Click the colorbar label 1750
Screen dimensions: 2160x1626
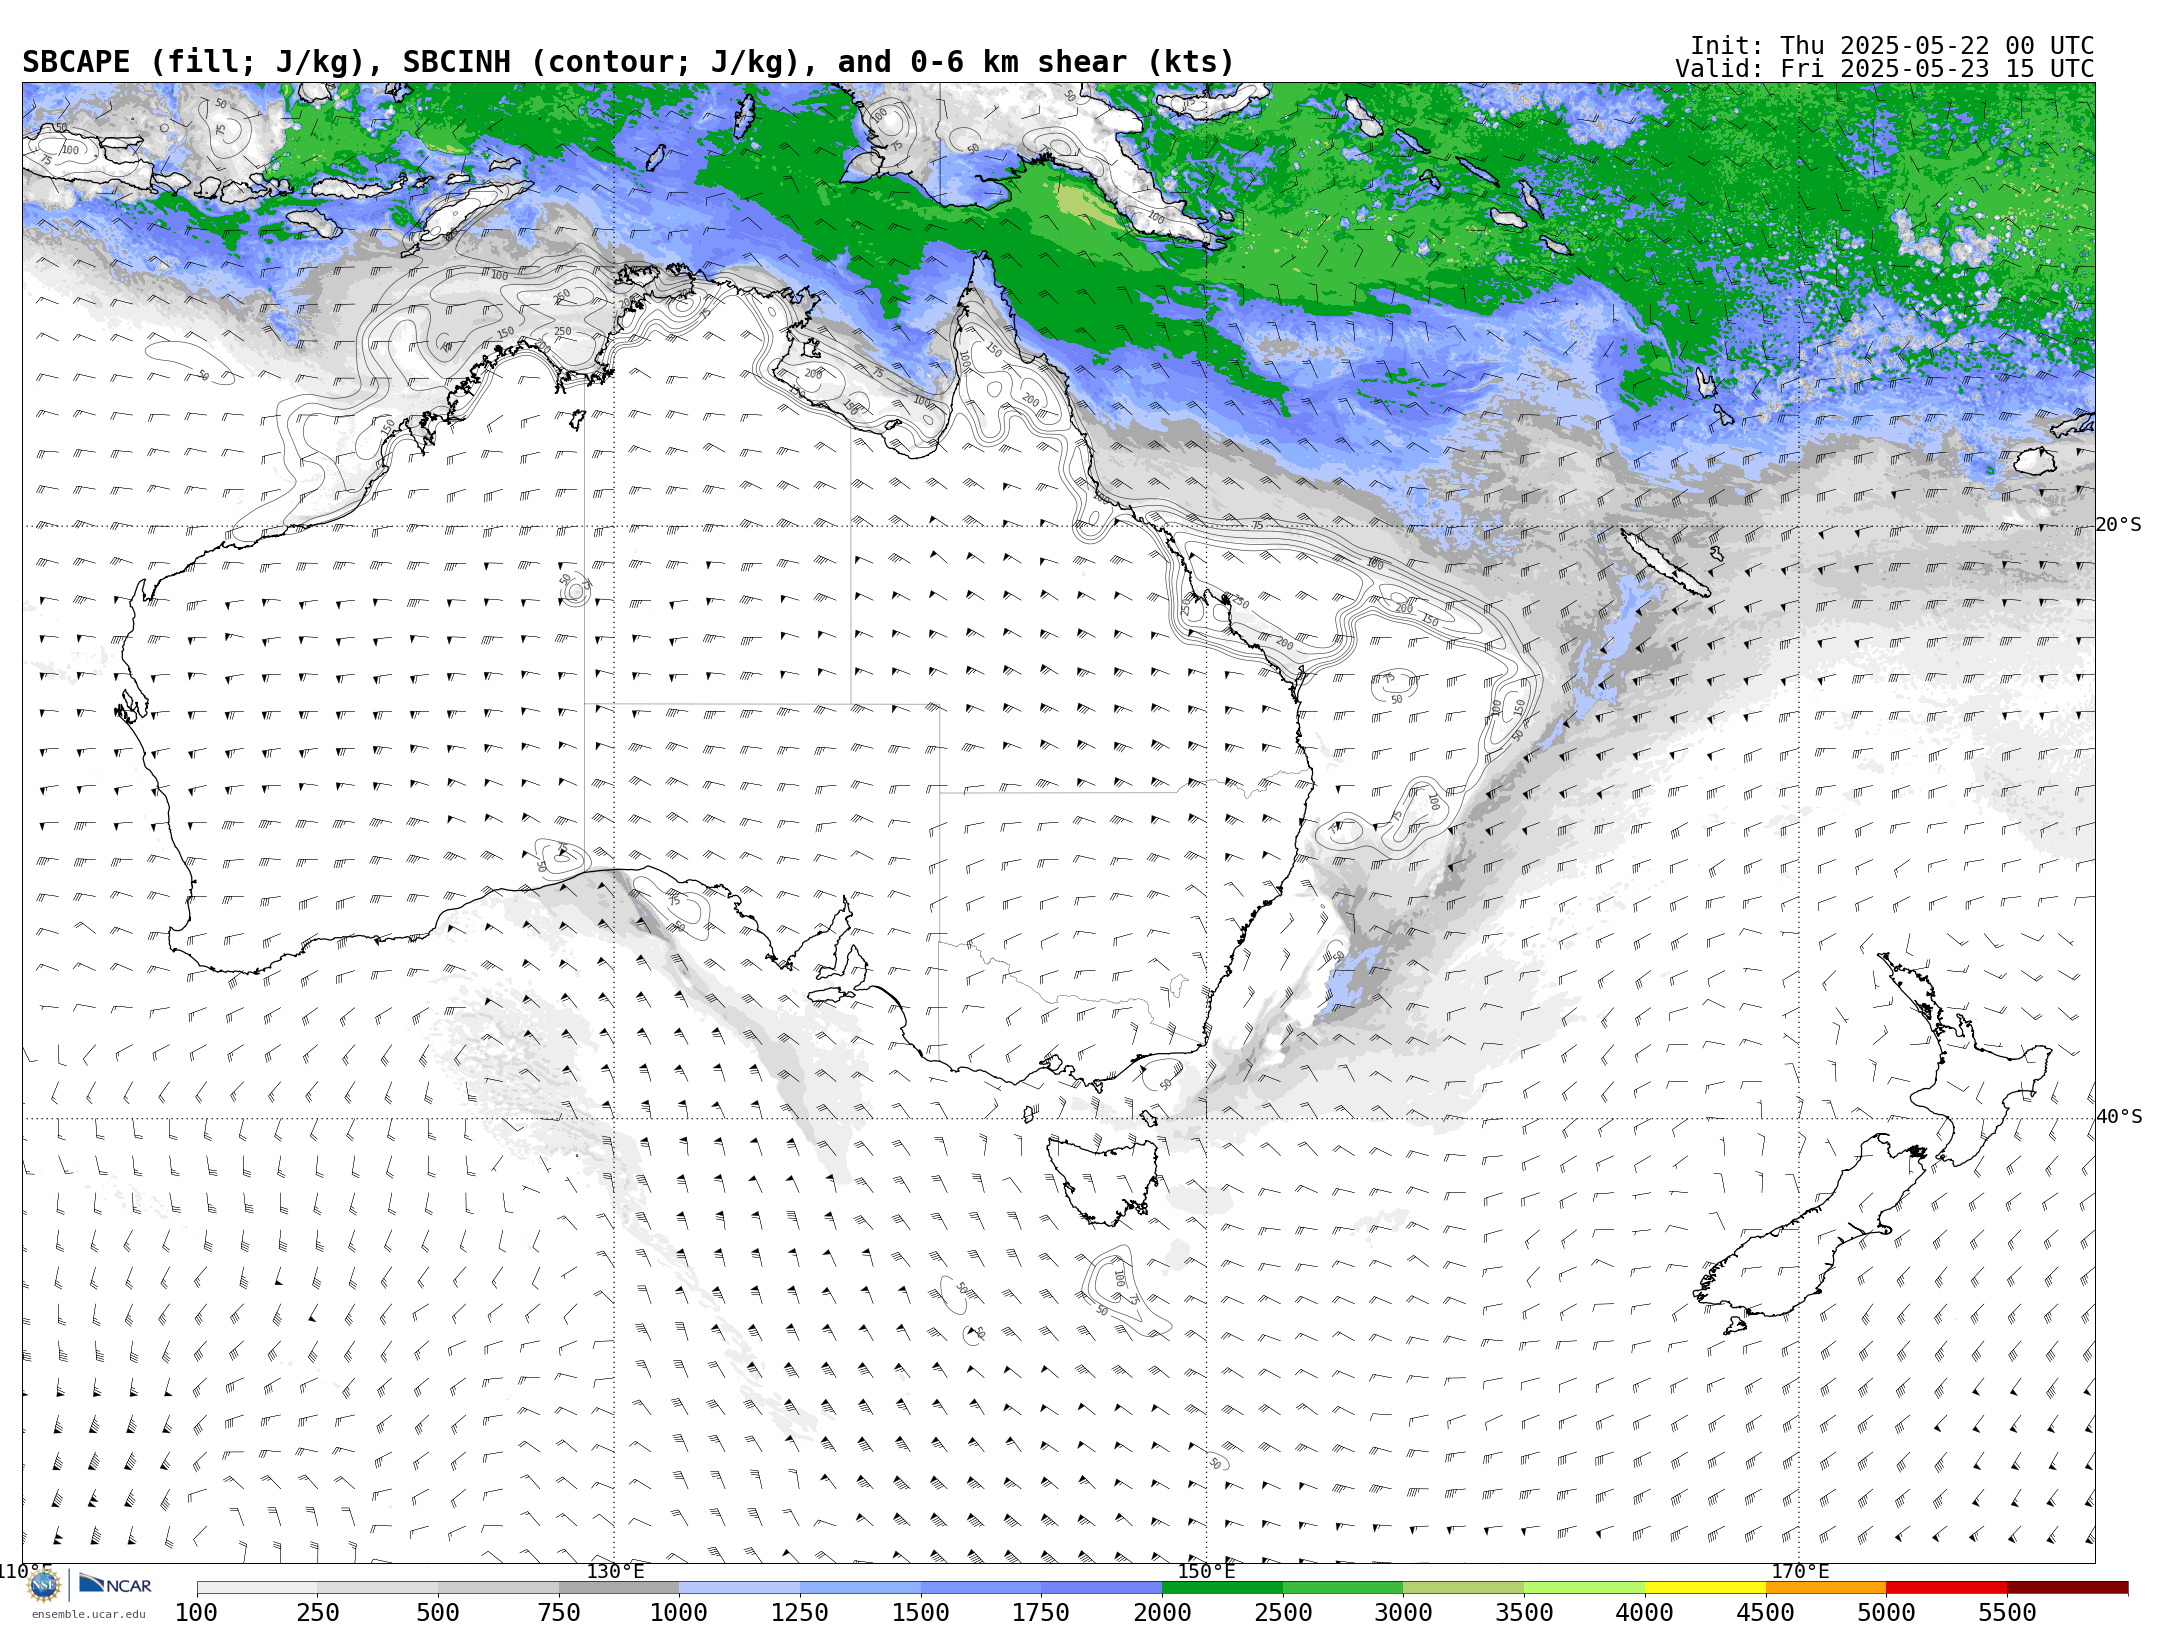[x=1041, y=1613]
